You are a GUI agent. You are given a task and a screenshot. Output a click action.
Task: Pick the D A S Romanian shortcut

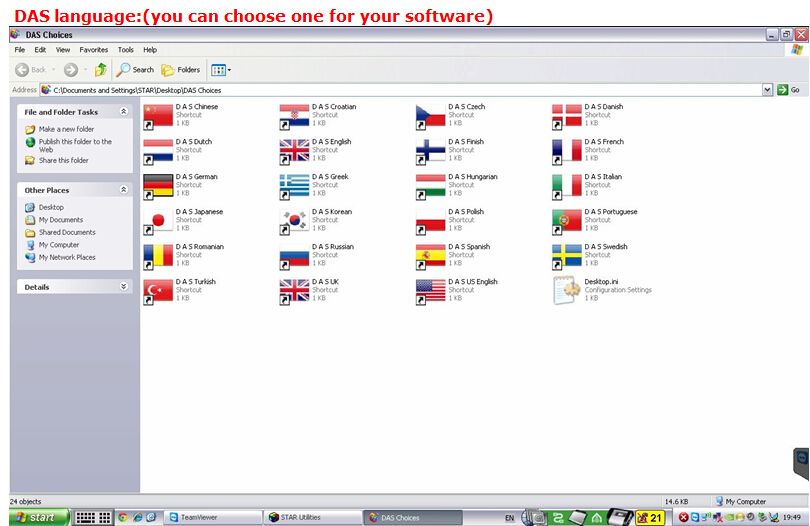(184, 256)
